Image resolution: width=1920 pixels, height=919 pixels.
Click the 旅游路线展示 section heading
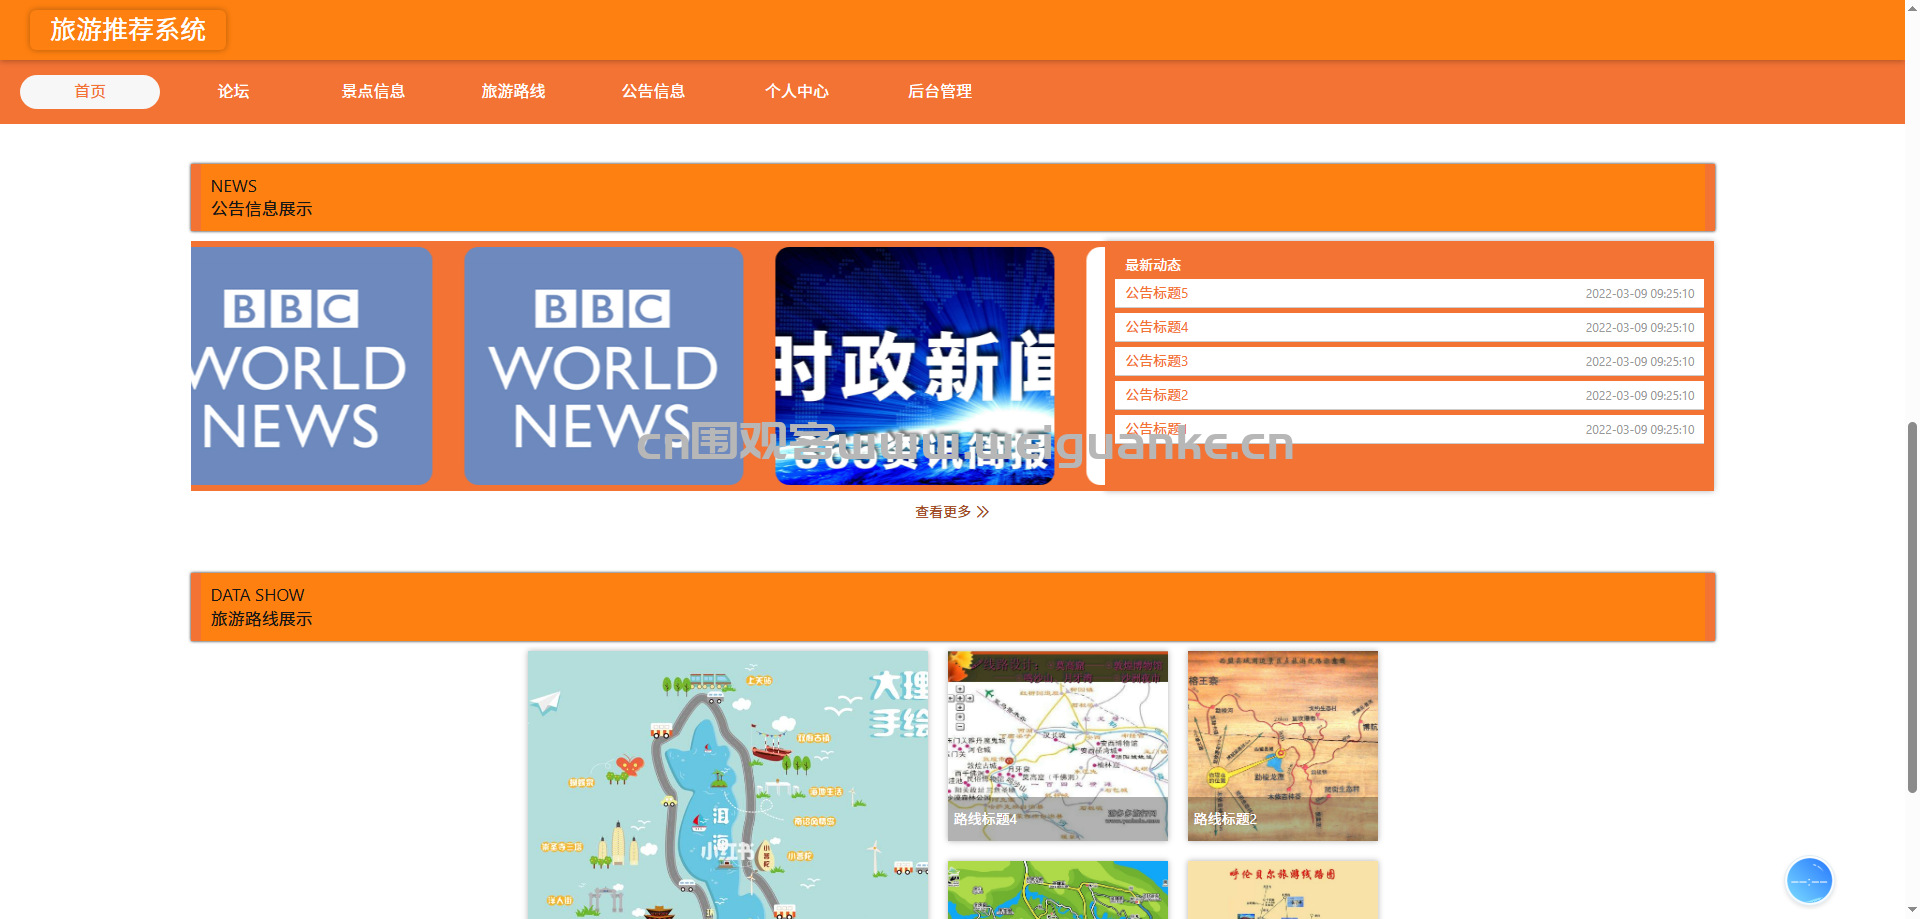261,619
